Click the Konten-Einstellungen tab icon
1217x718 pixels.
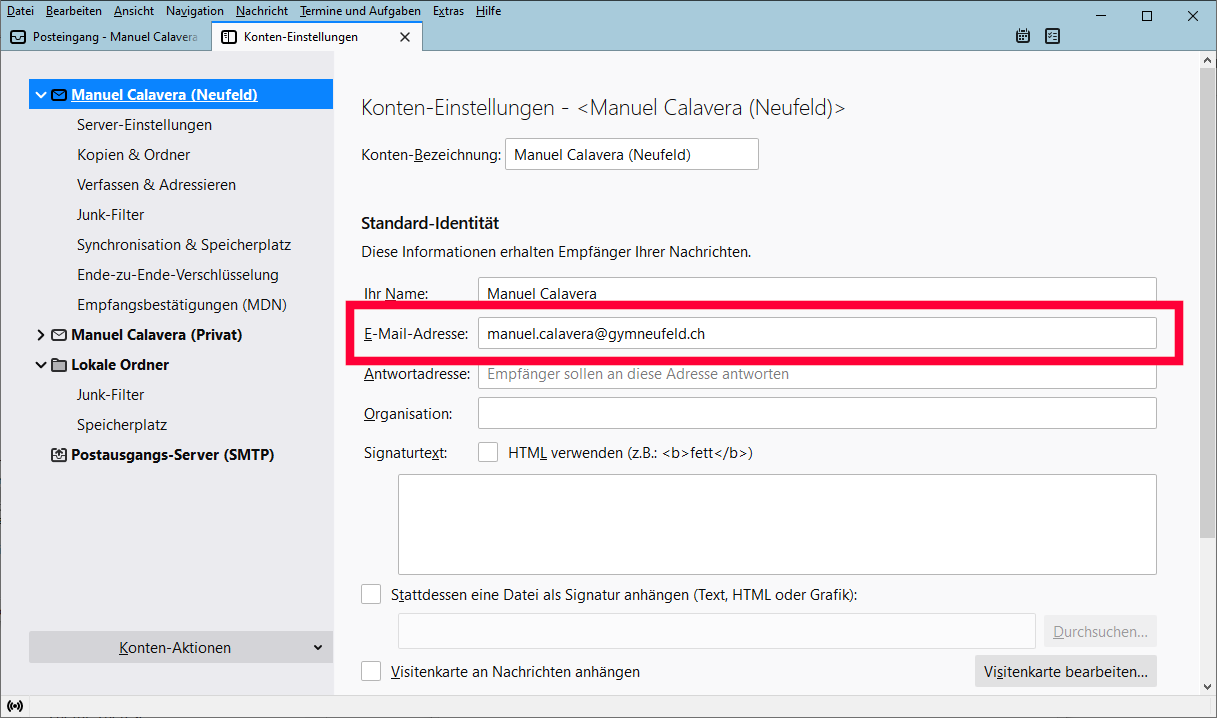pos(229,37)
